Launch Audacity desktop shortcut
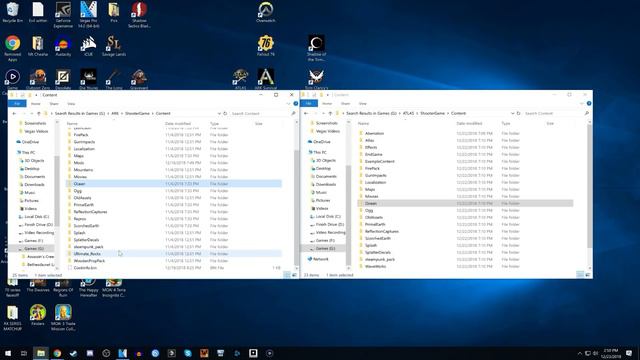Image resolution: width=640 pixels, height=360 pixels. [63, 46]
